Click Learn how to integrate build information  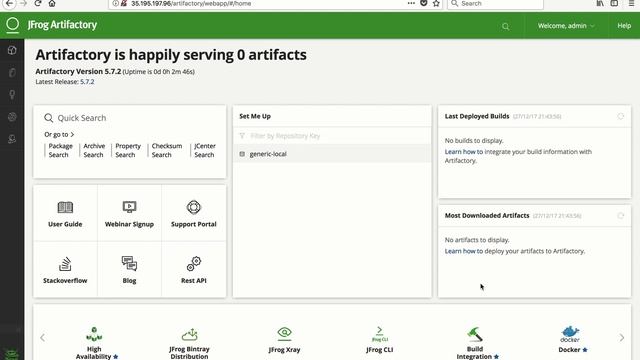(x=464, y=151)
